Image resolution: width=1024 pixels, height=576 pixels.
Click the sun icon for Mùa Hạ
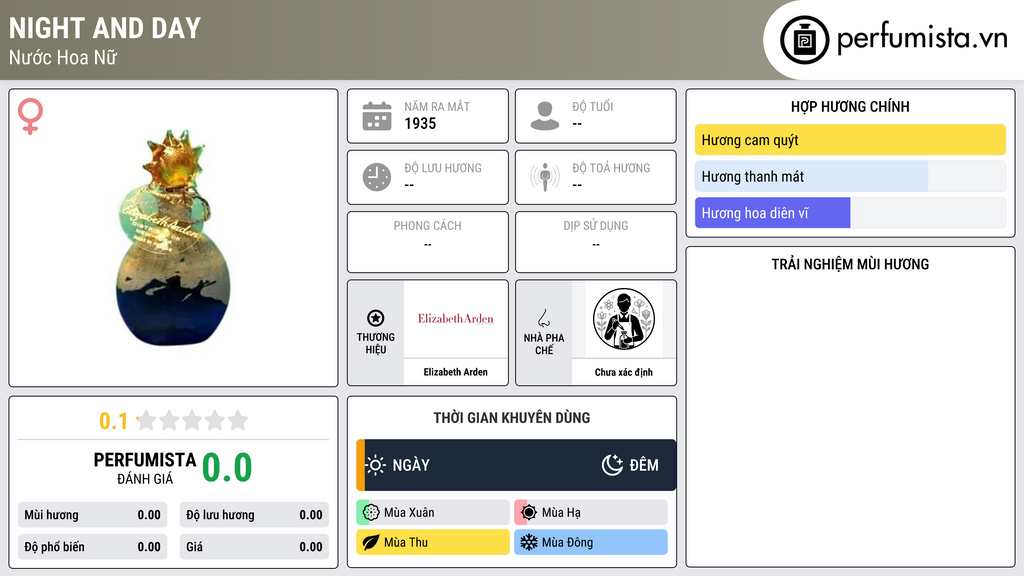529,513
